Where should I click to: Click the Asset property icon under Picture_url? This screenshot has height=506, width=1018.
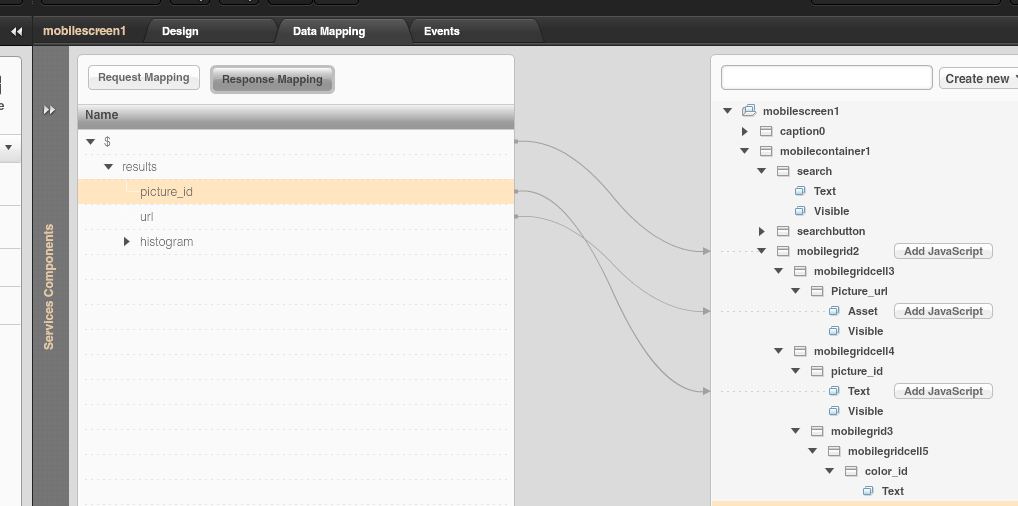tap(834, 311)
